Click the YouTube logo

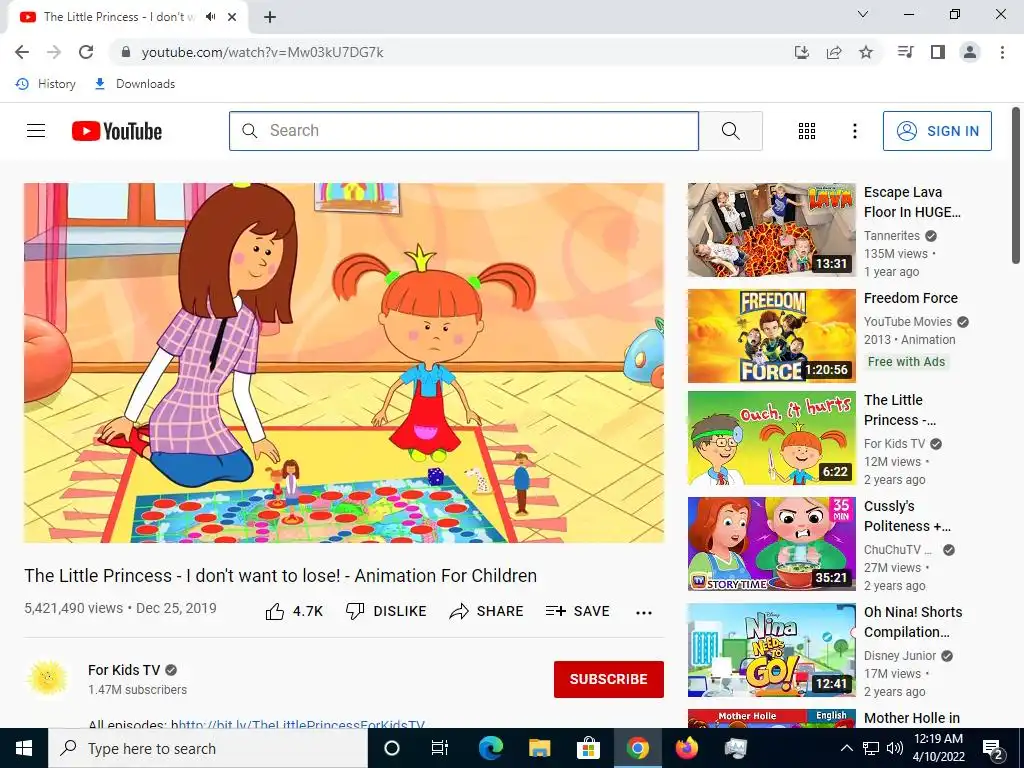(x=117, y=131)
